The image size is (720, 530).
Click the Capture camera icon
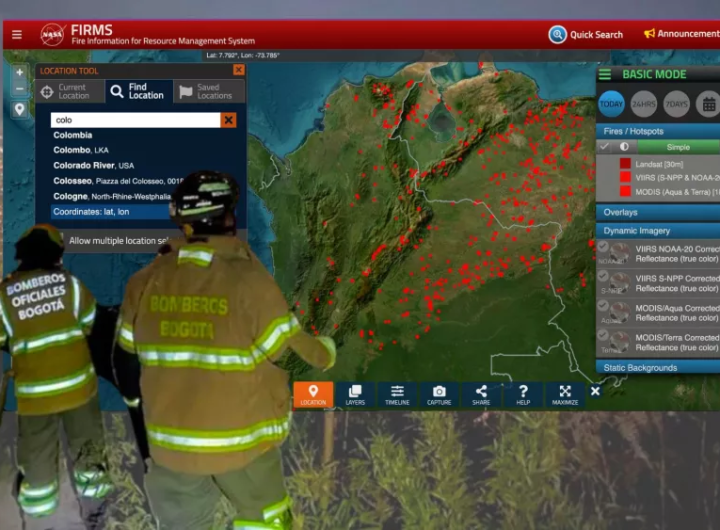pyautogui.click(x=439, y=395)
